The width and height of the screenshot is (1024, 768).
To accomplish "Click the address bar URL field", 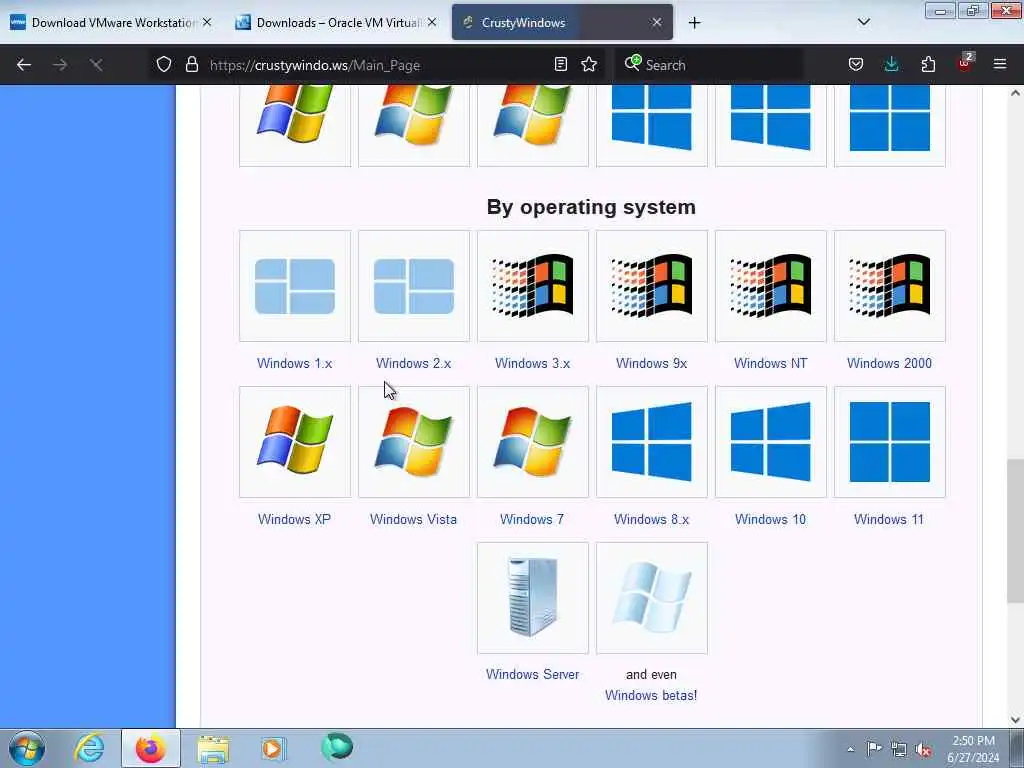I will pyautogui.click(x=376, y=65).
